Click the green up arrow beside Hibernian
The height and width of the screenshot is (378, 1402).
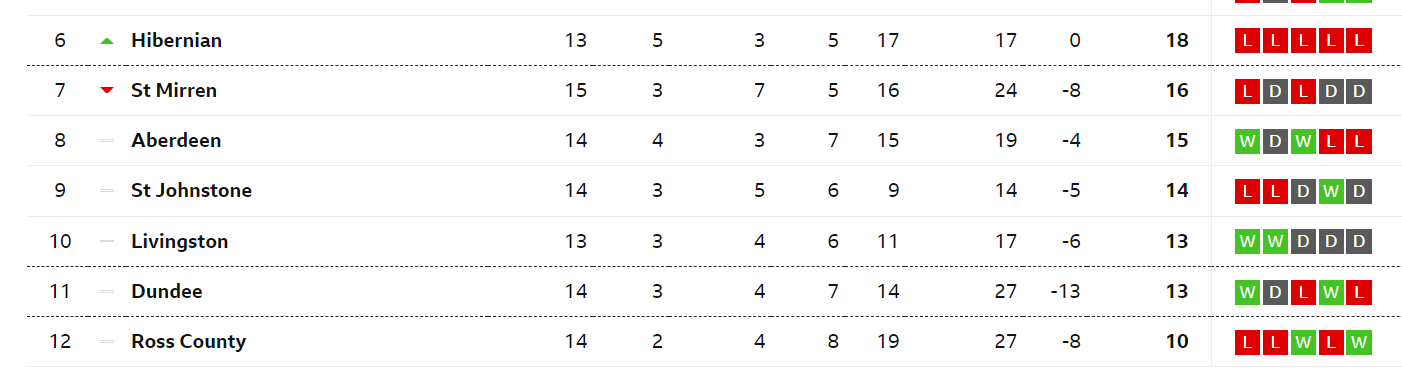pos(107,41)
